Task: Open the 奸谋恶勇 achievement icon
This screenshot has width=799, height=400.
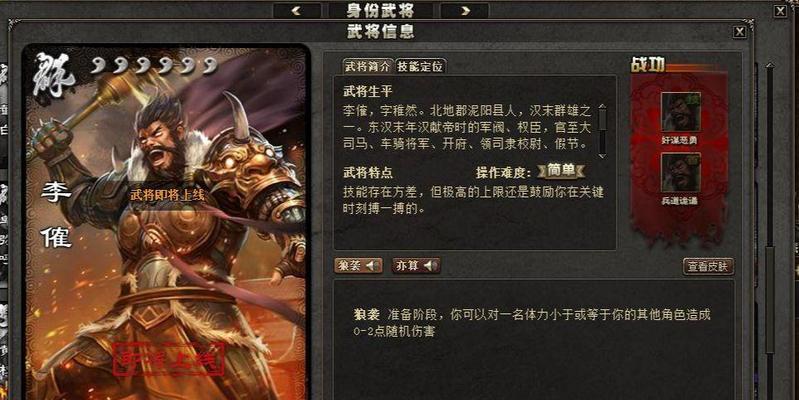Action: coord(680,112)
